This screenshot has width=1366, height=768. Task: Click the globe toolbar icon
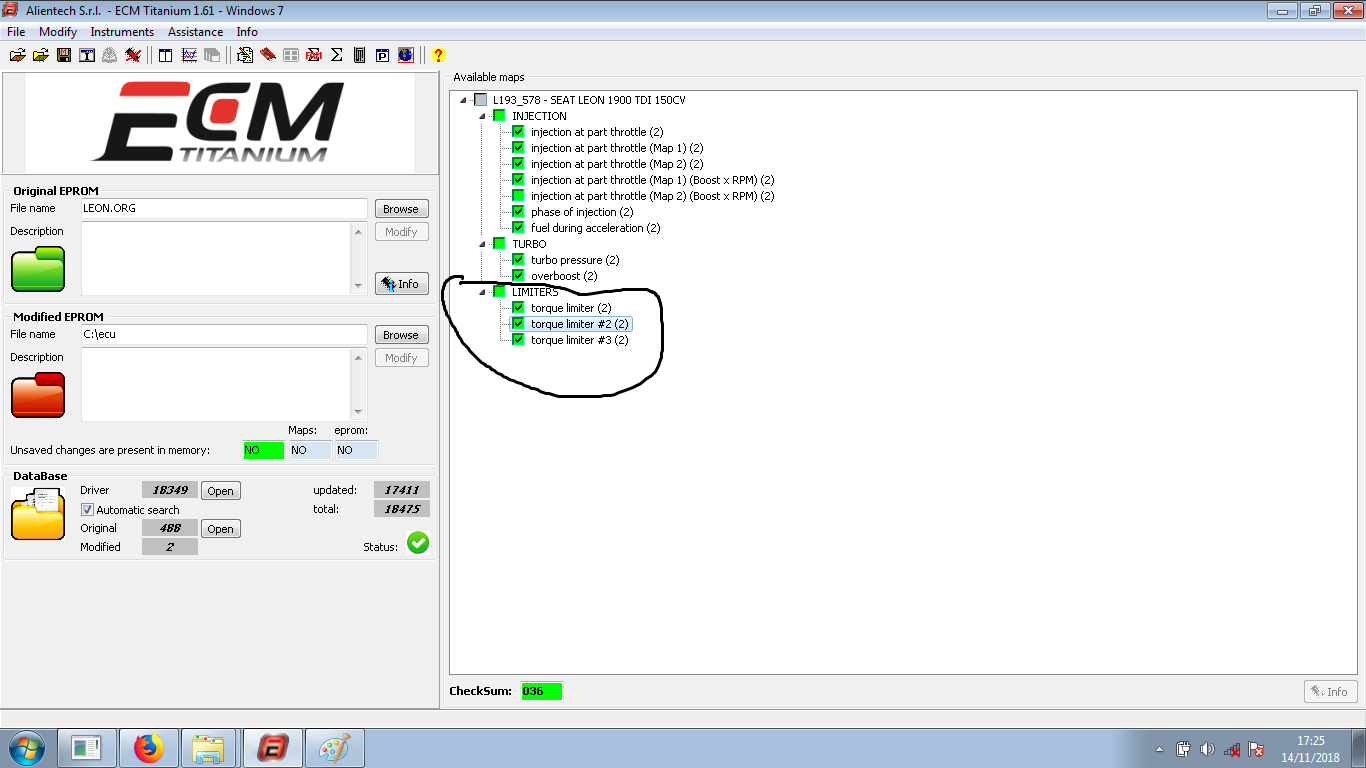[406, 55]
